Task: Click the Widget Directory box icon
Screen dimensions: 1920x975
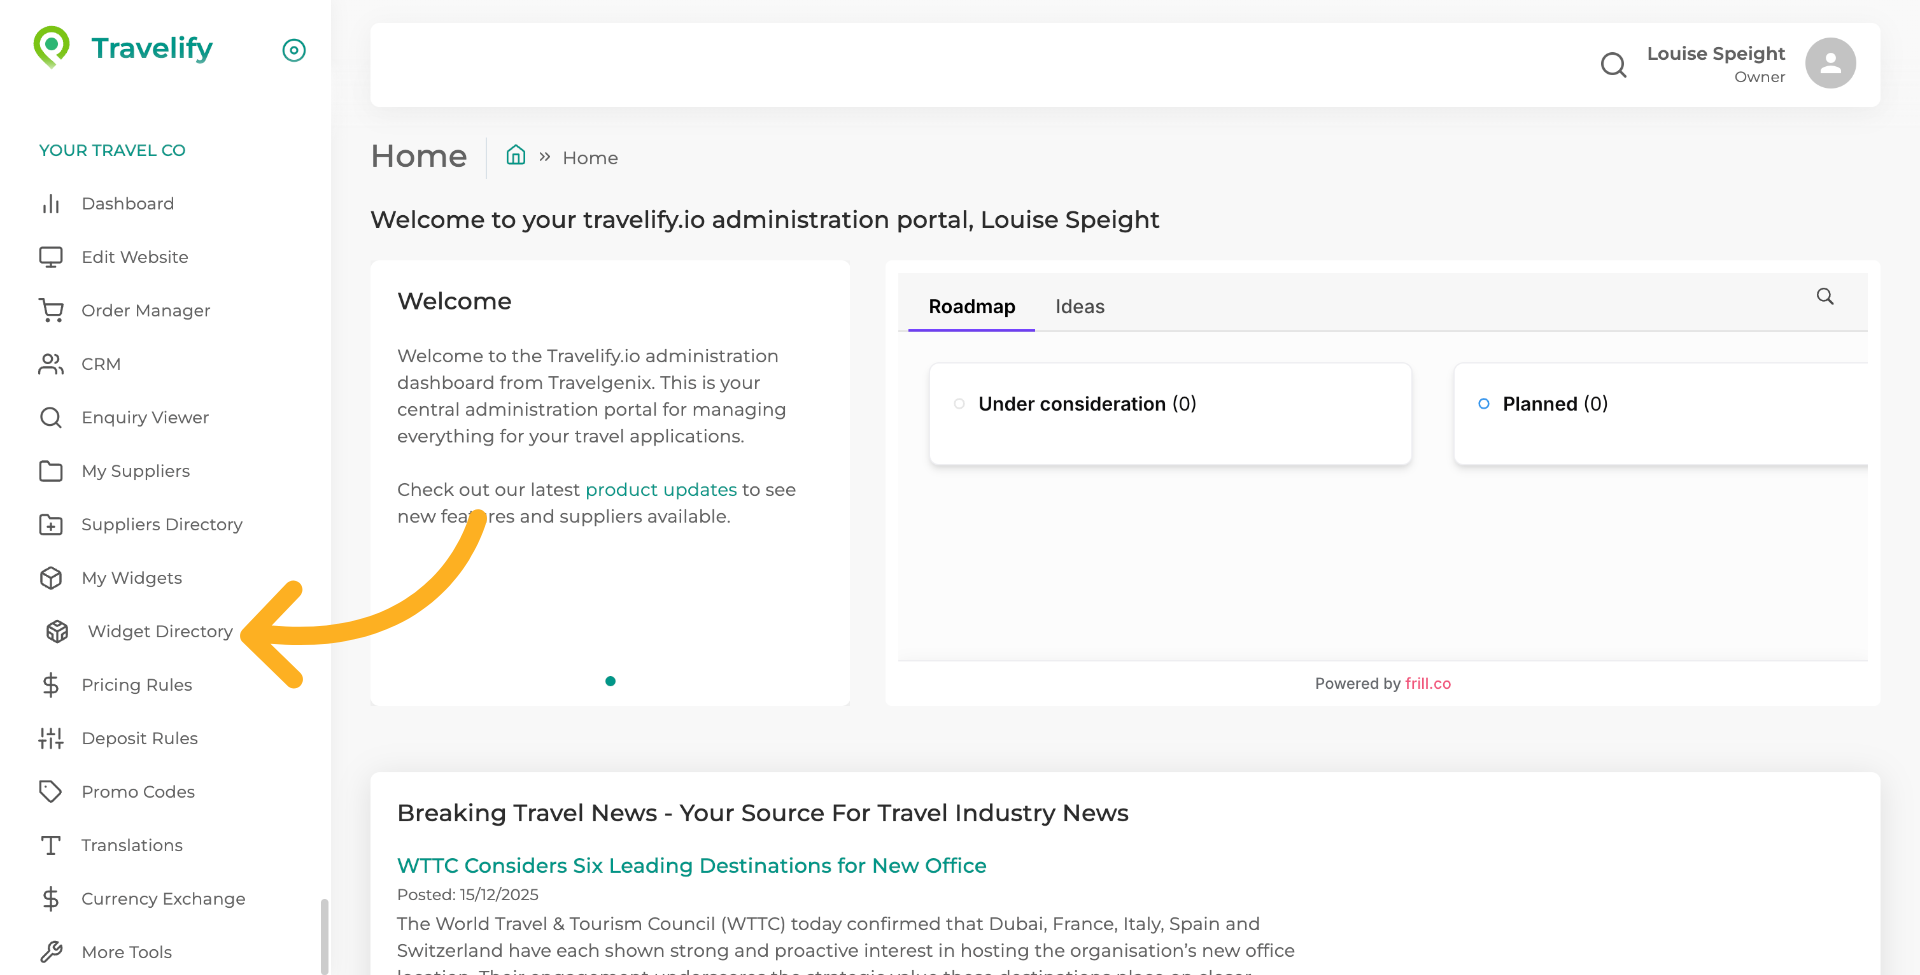Action: click(x=57, y=632)
